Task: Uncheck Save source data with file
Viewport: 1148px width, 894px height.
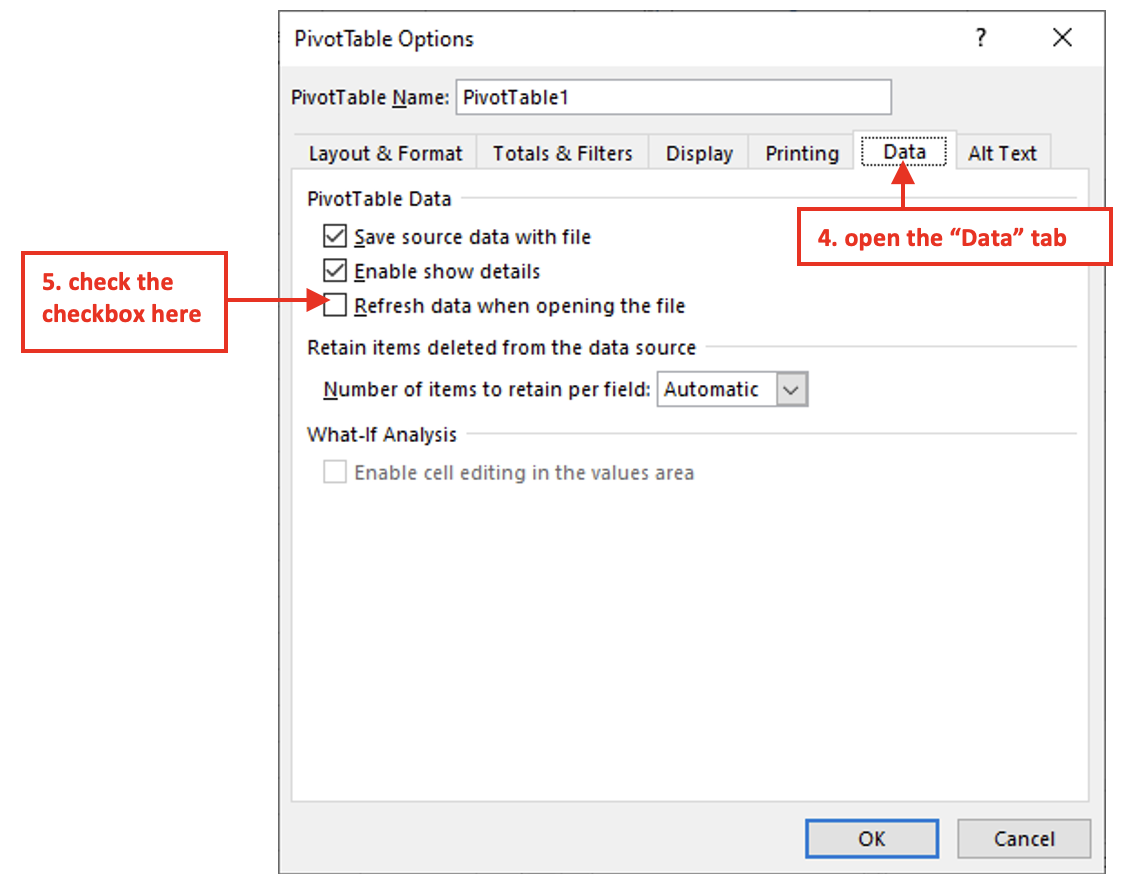Action: coord(334,237)
